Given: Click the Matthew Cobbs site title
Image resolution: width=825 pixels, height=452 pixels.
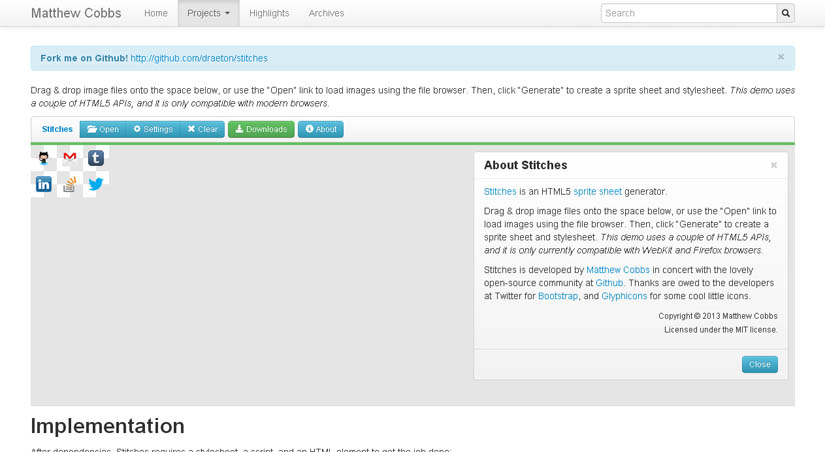Looking at the screenshot, I should (76, 13).
